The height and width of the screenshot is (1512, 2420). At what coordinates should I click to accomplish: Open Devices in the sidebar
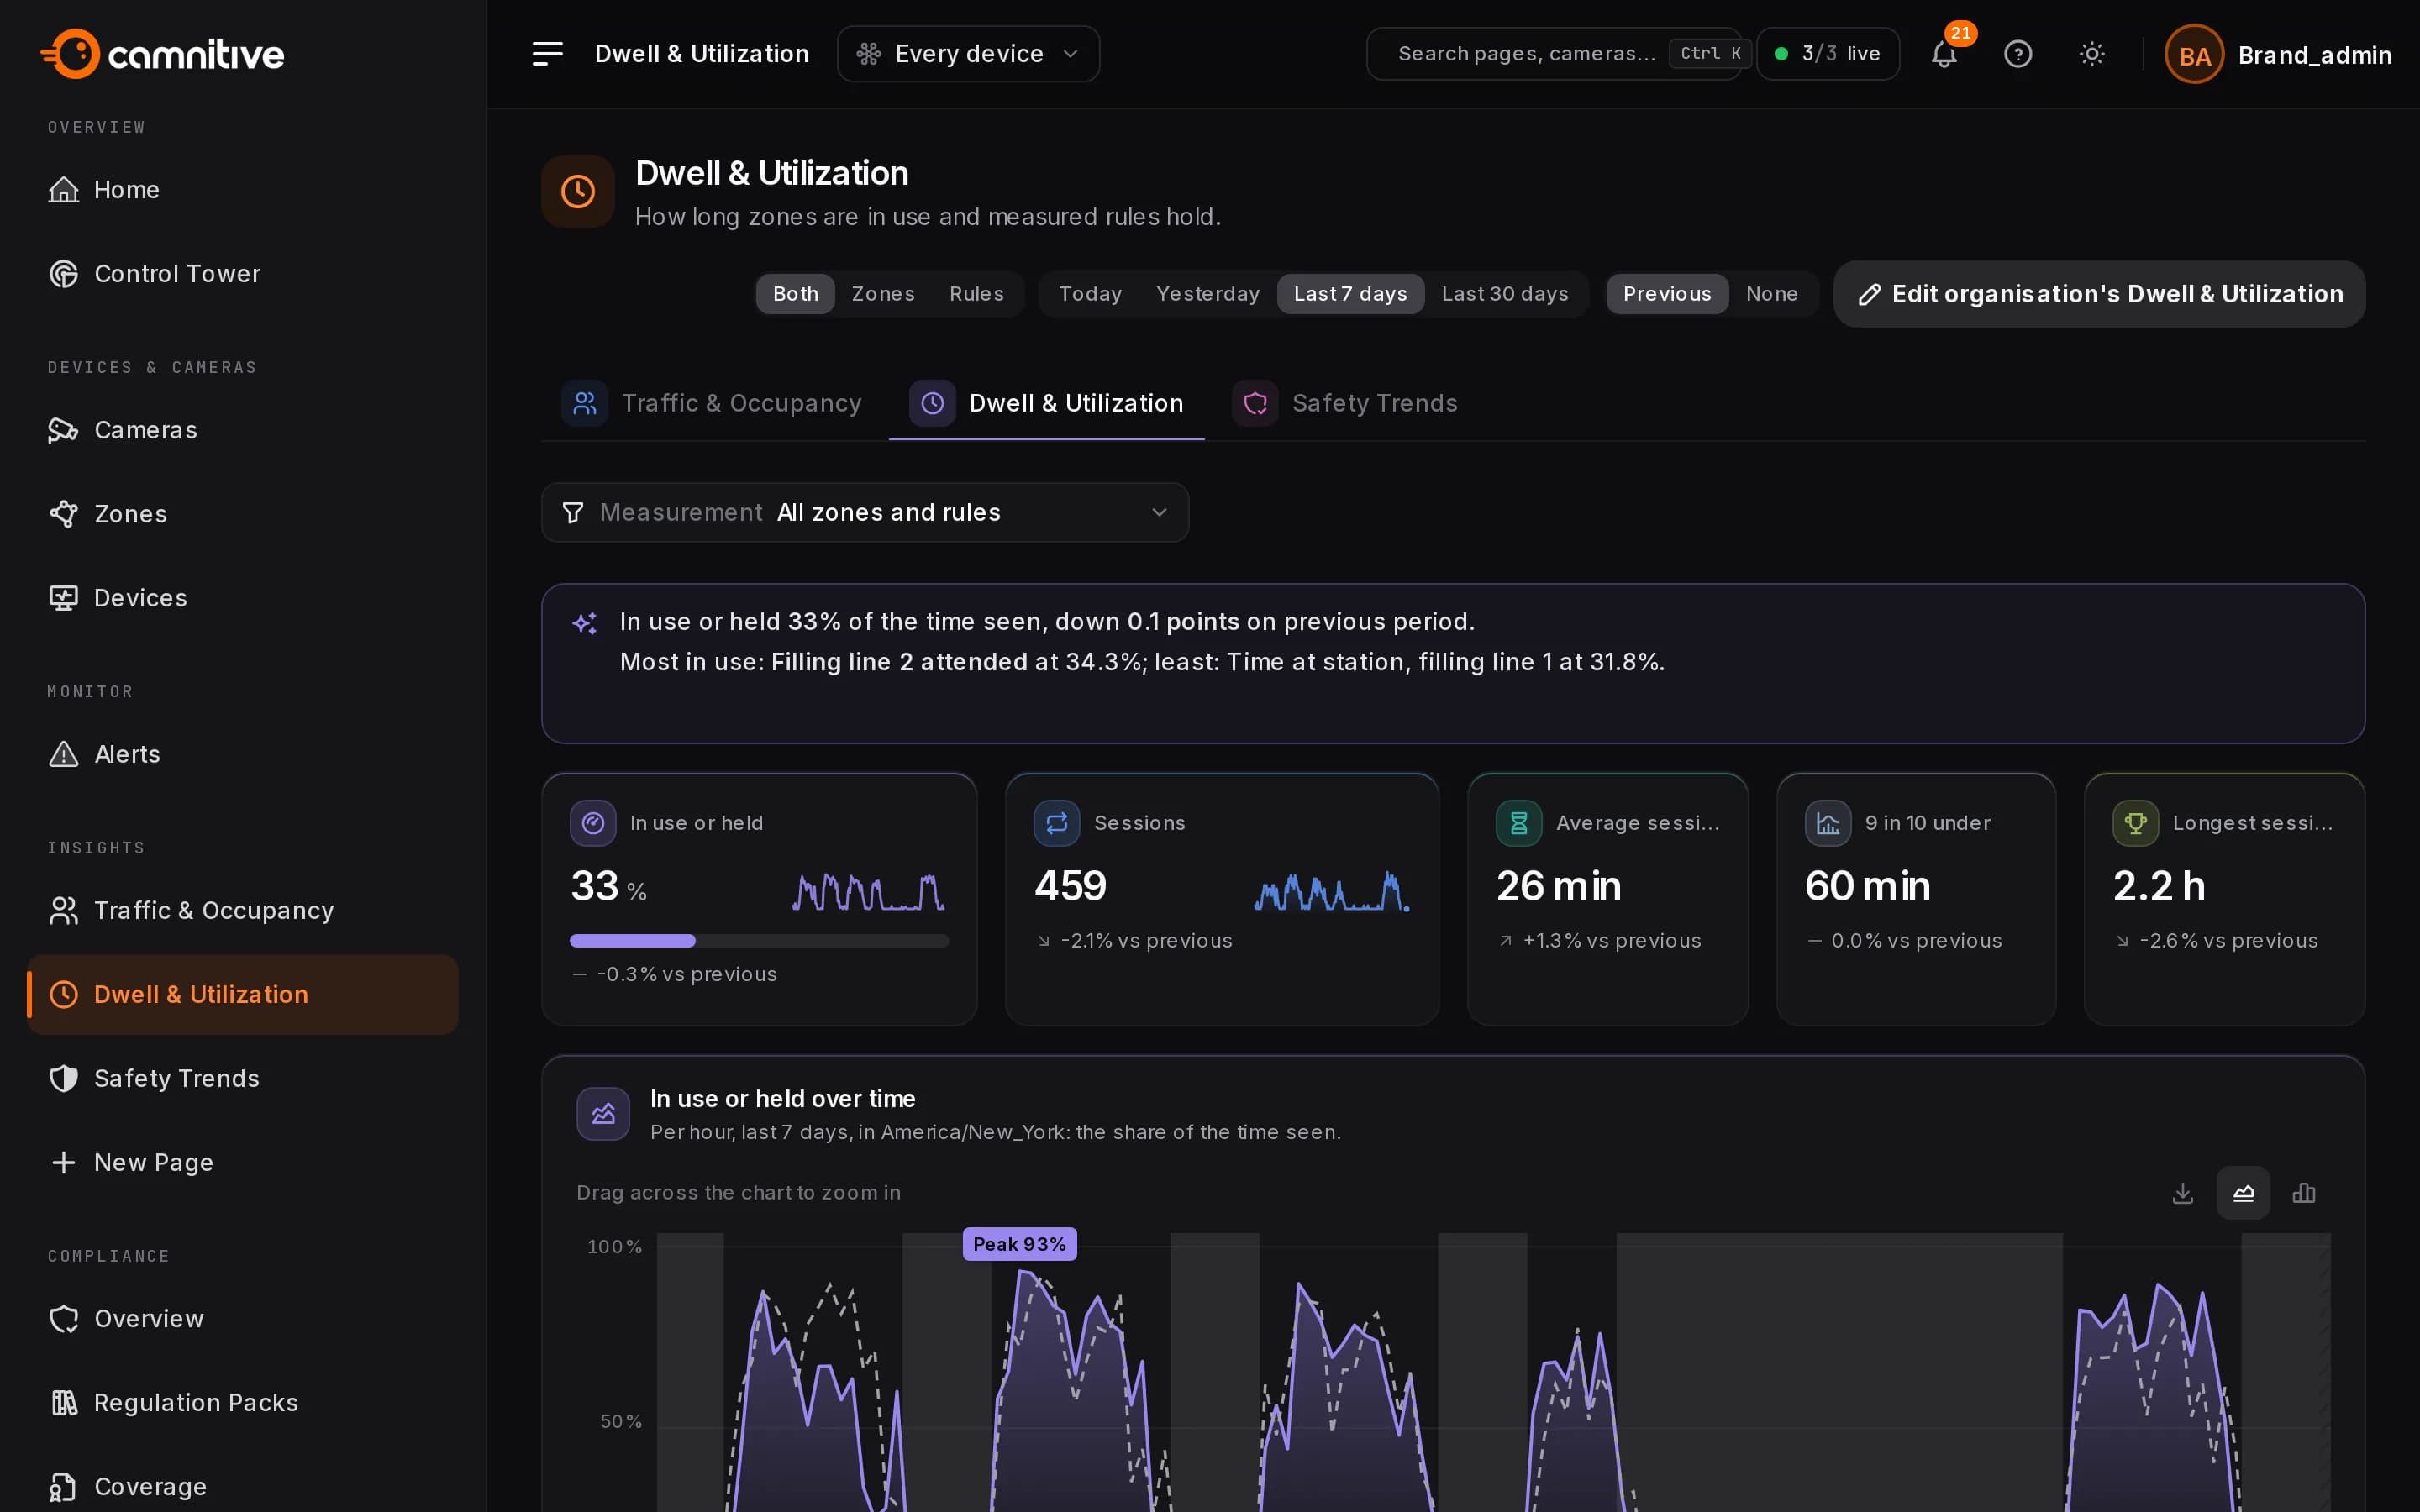(x=243, y=598)
